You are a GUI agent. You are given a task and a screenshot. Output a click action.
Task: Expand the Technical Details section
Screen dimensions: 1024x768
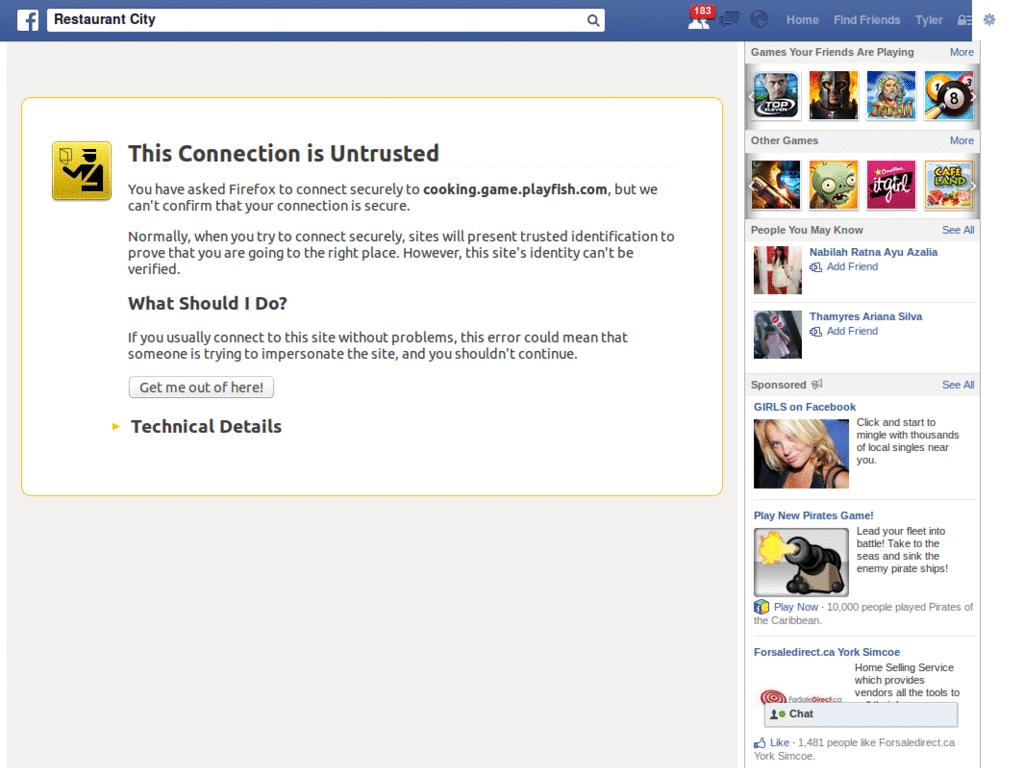pos(197,426)
